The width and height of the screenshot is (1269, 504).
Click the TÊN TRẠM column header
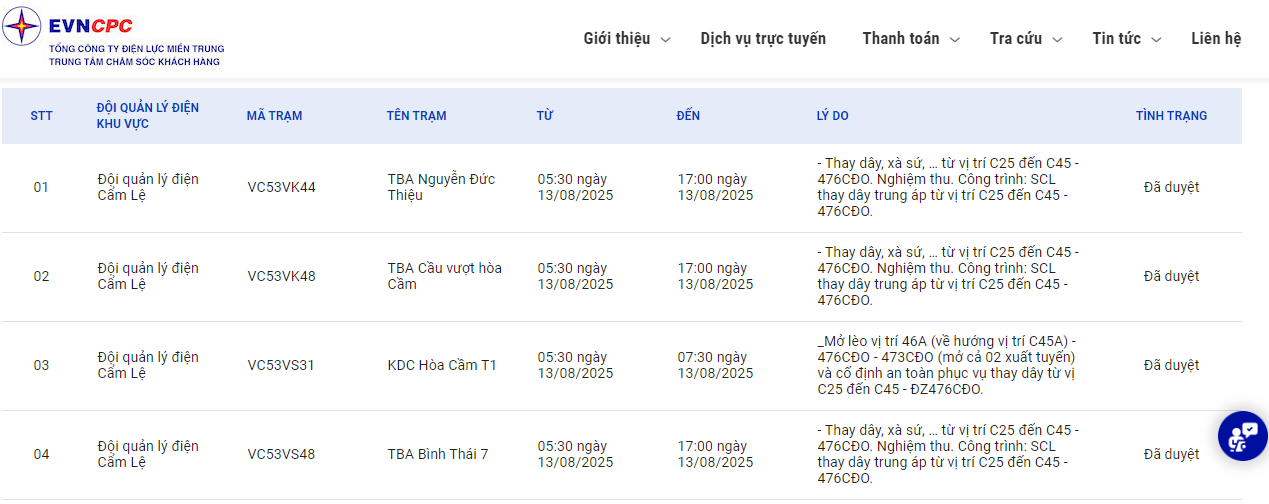[416, 116]
